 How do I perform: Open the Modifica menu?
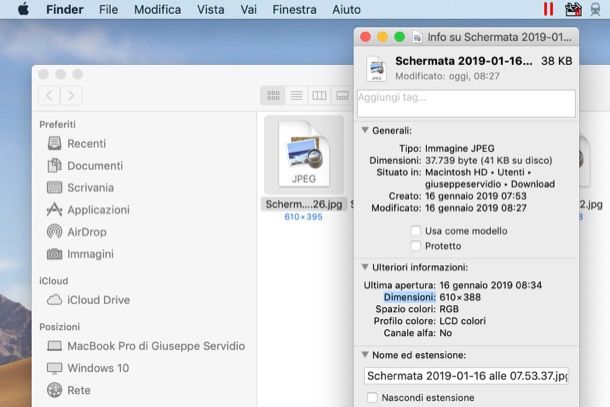(157, 9)
